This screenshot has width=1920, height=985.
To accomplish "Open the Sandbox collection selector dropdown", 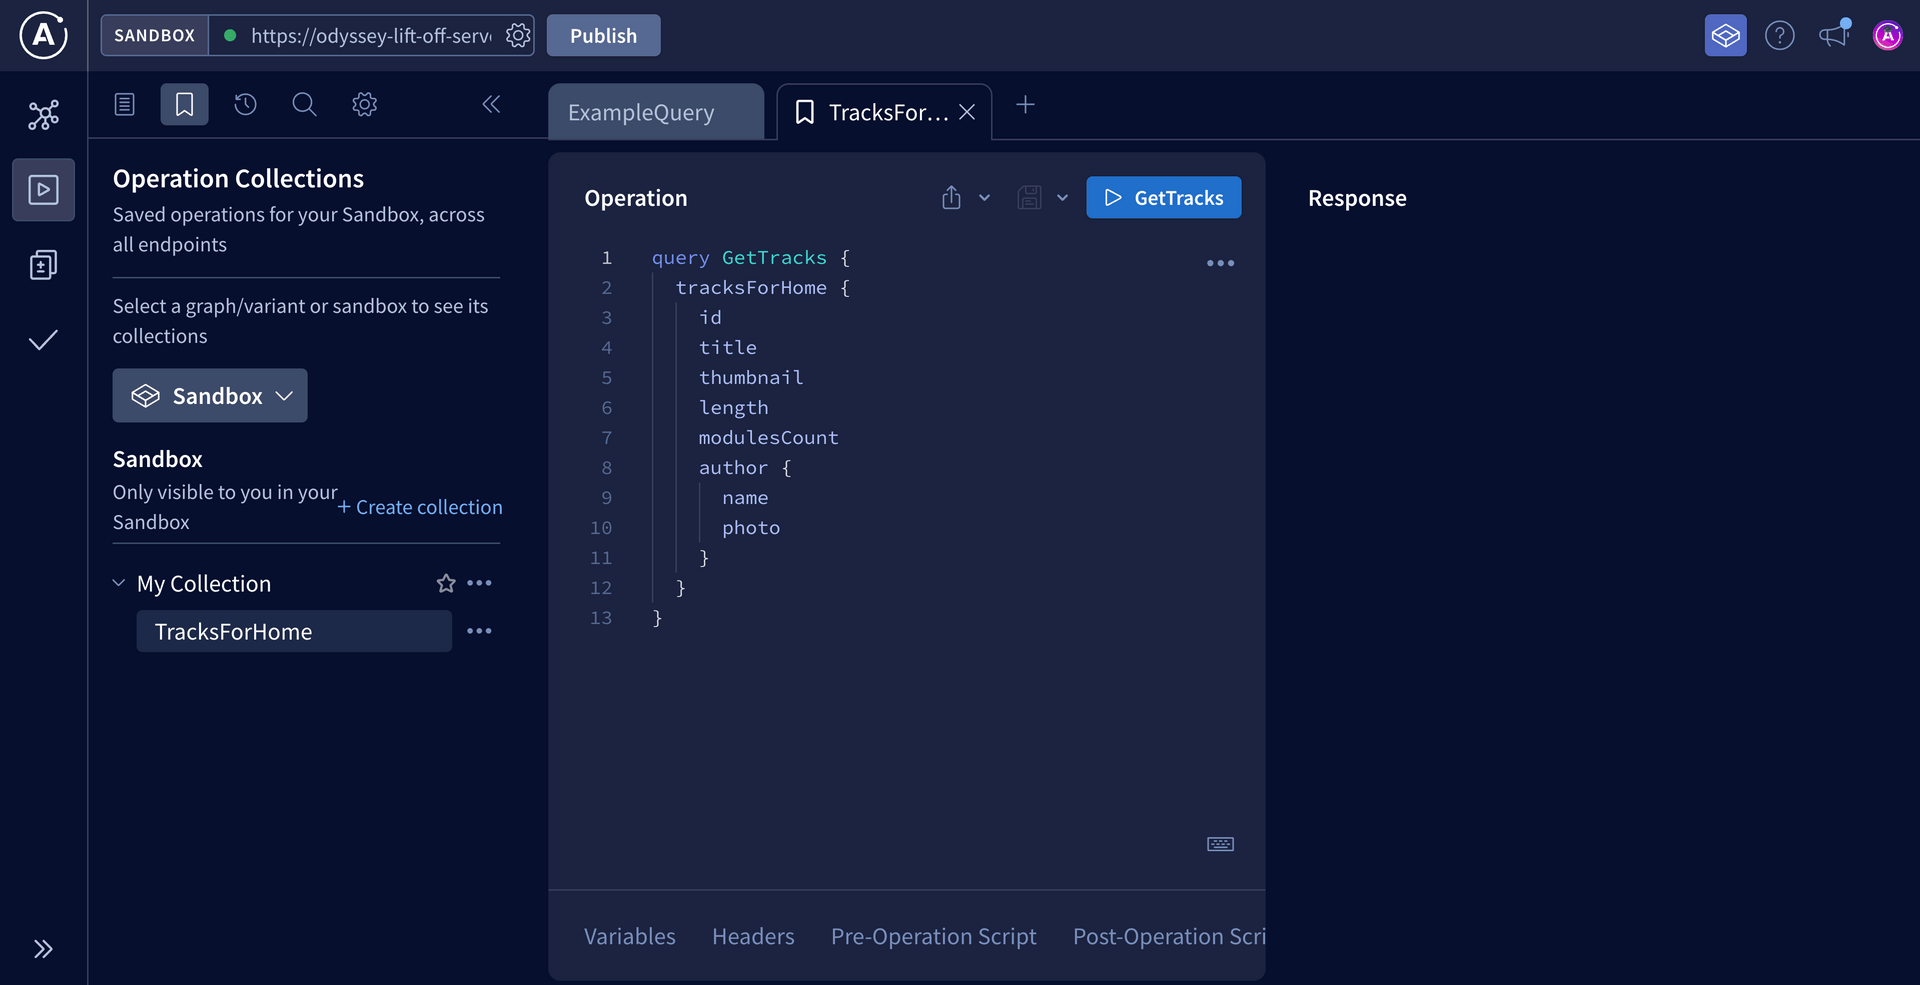I will tap(210, 396).
